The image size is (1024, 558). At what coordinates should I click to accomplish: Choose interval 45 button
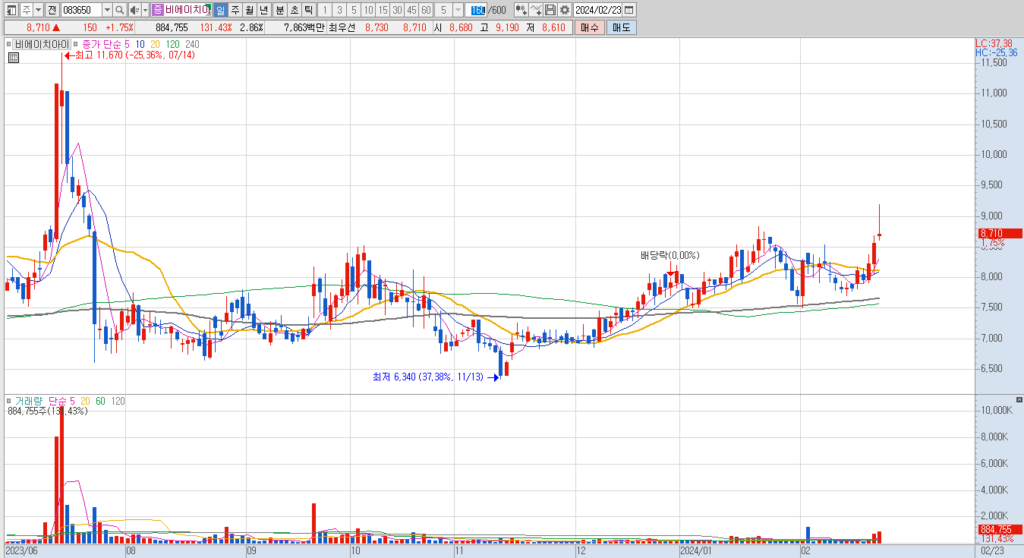(411, 10)
